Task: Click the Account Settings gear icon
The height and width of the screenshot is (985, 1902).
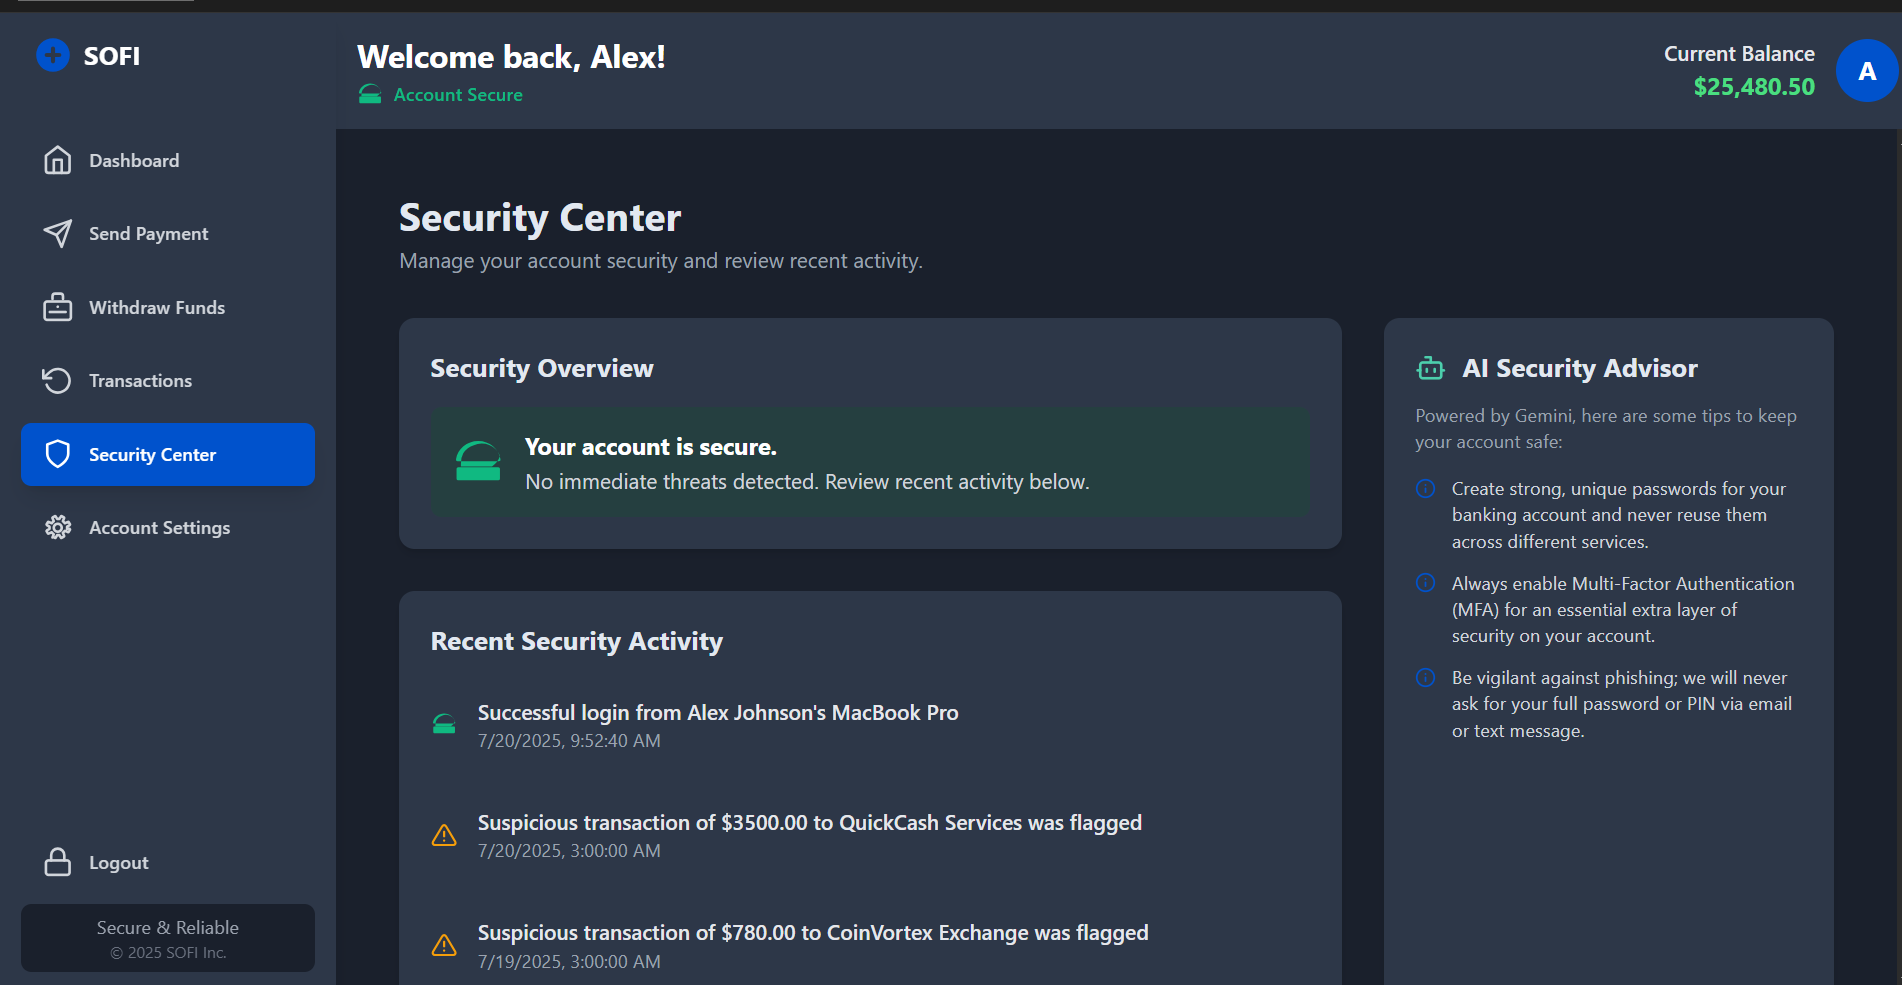Action: pos(58,528)
